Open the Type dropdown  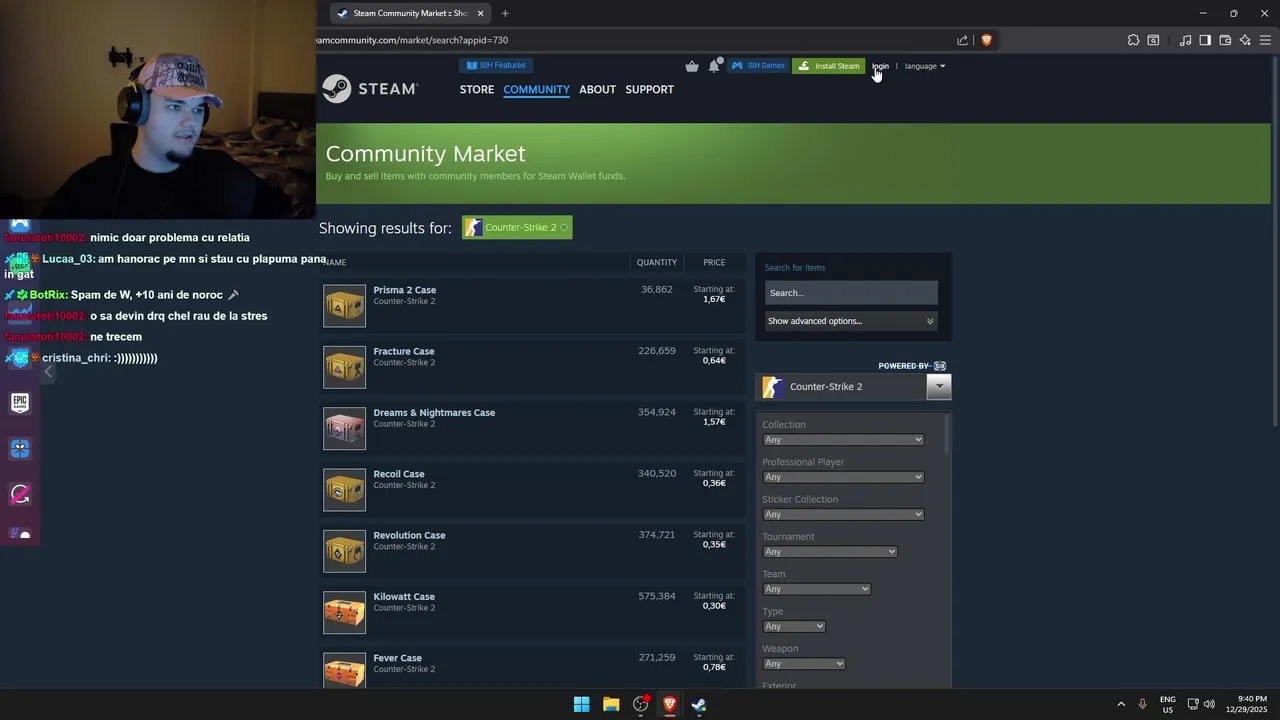794,626
